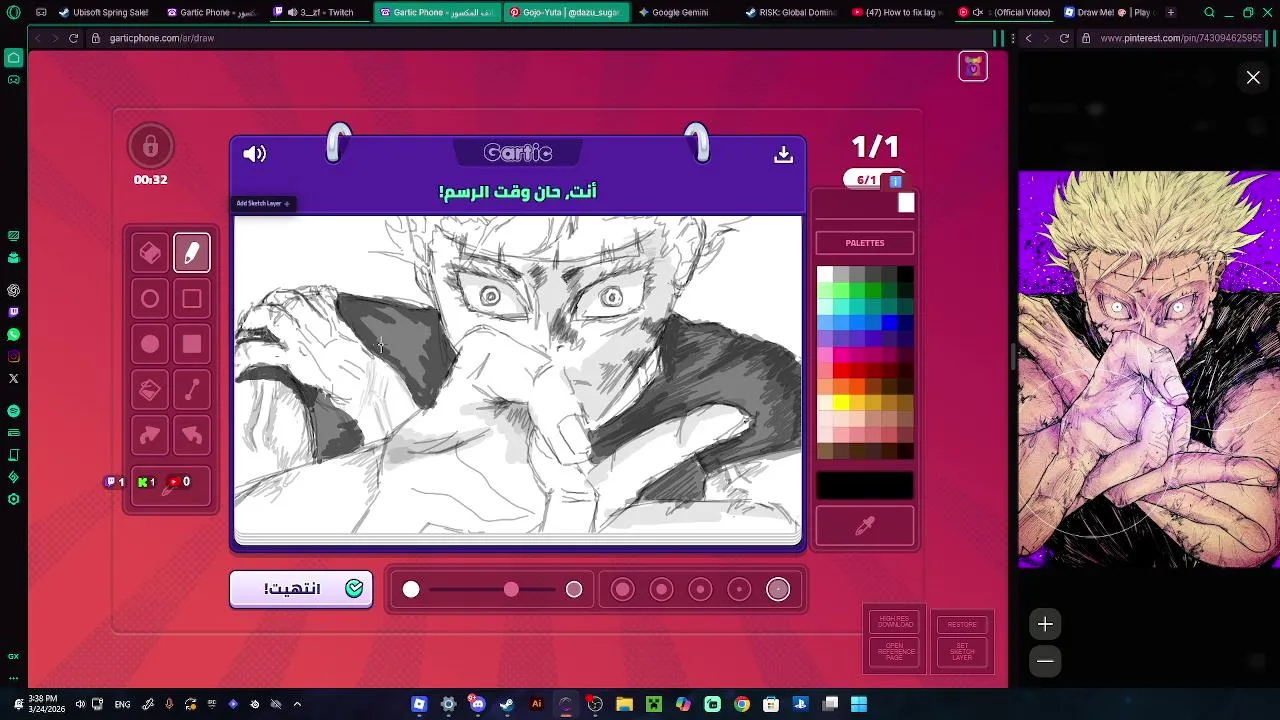
Task: Open WhatsApp icon in browser sidebar
Action: 13,334
